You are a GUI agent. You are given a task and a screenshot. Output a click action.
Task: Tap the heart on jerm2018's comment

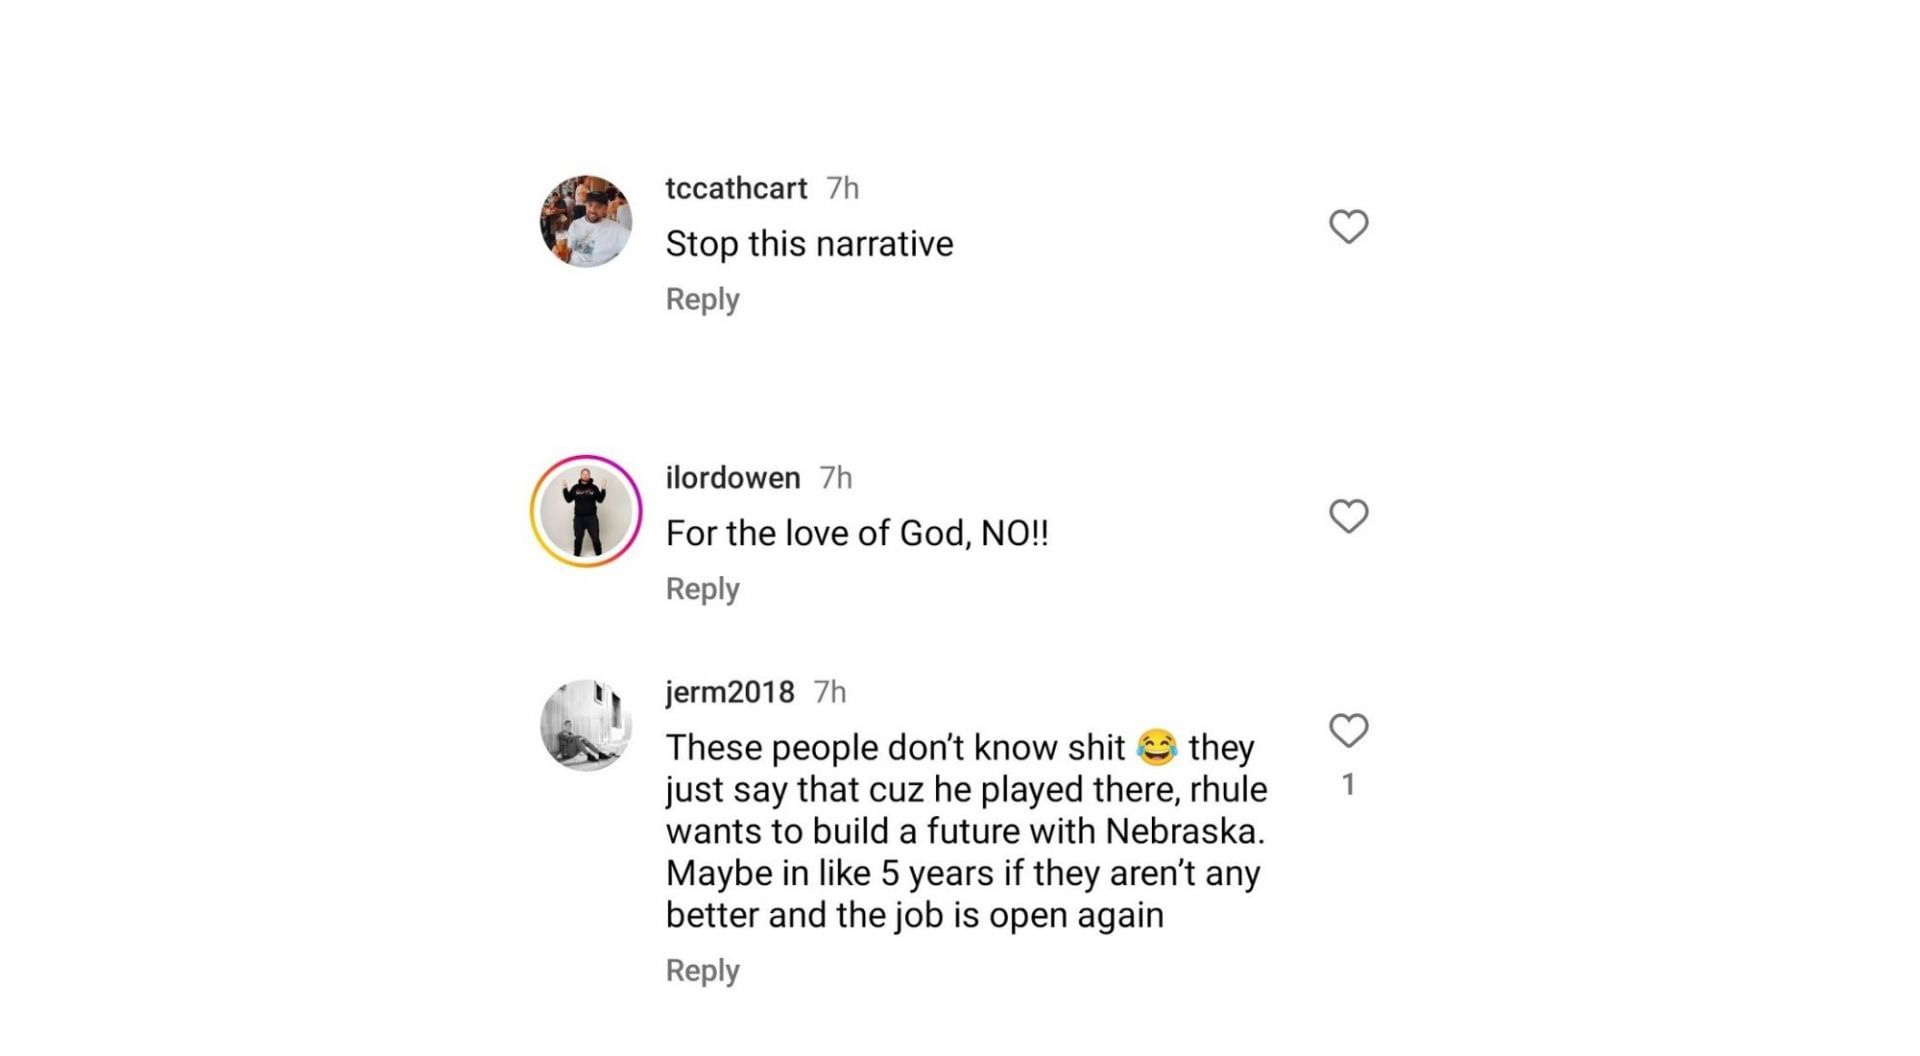(x=1348, y=731)
